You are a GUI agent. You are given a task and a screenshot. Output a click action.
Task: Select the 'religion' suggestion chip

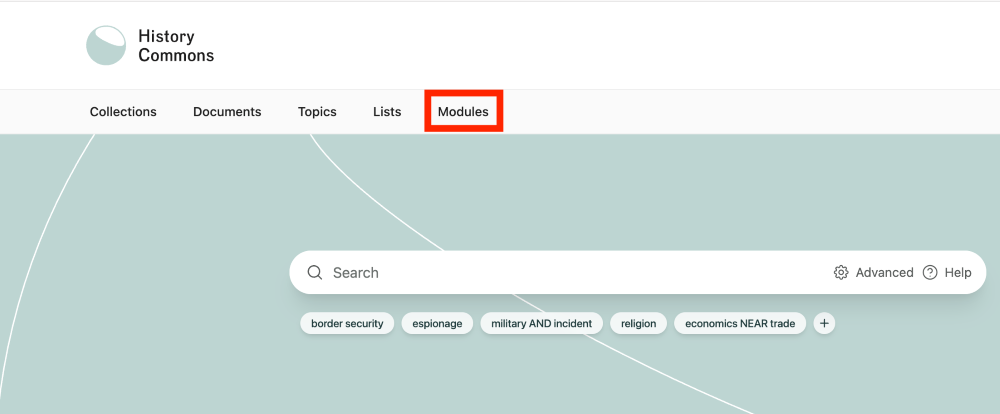638,323
